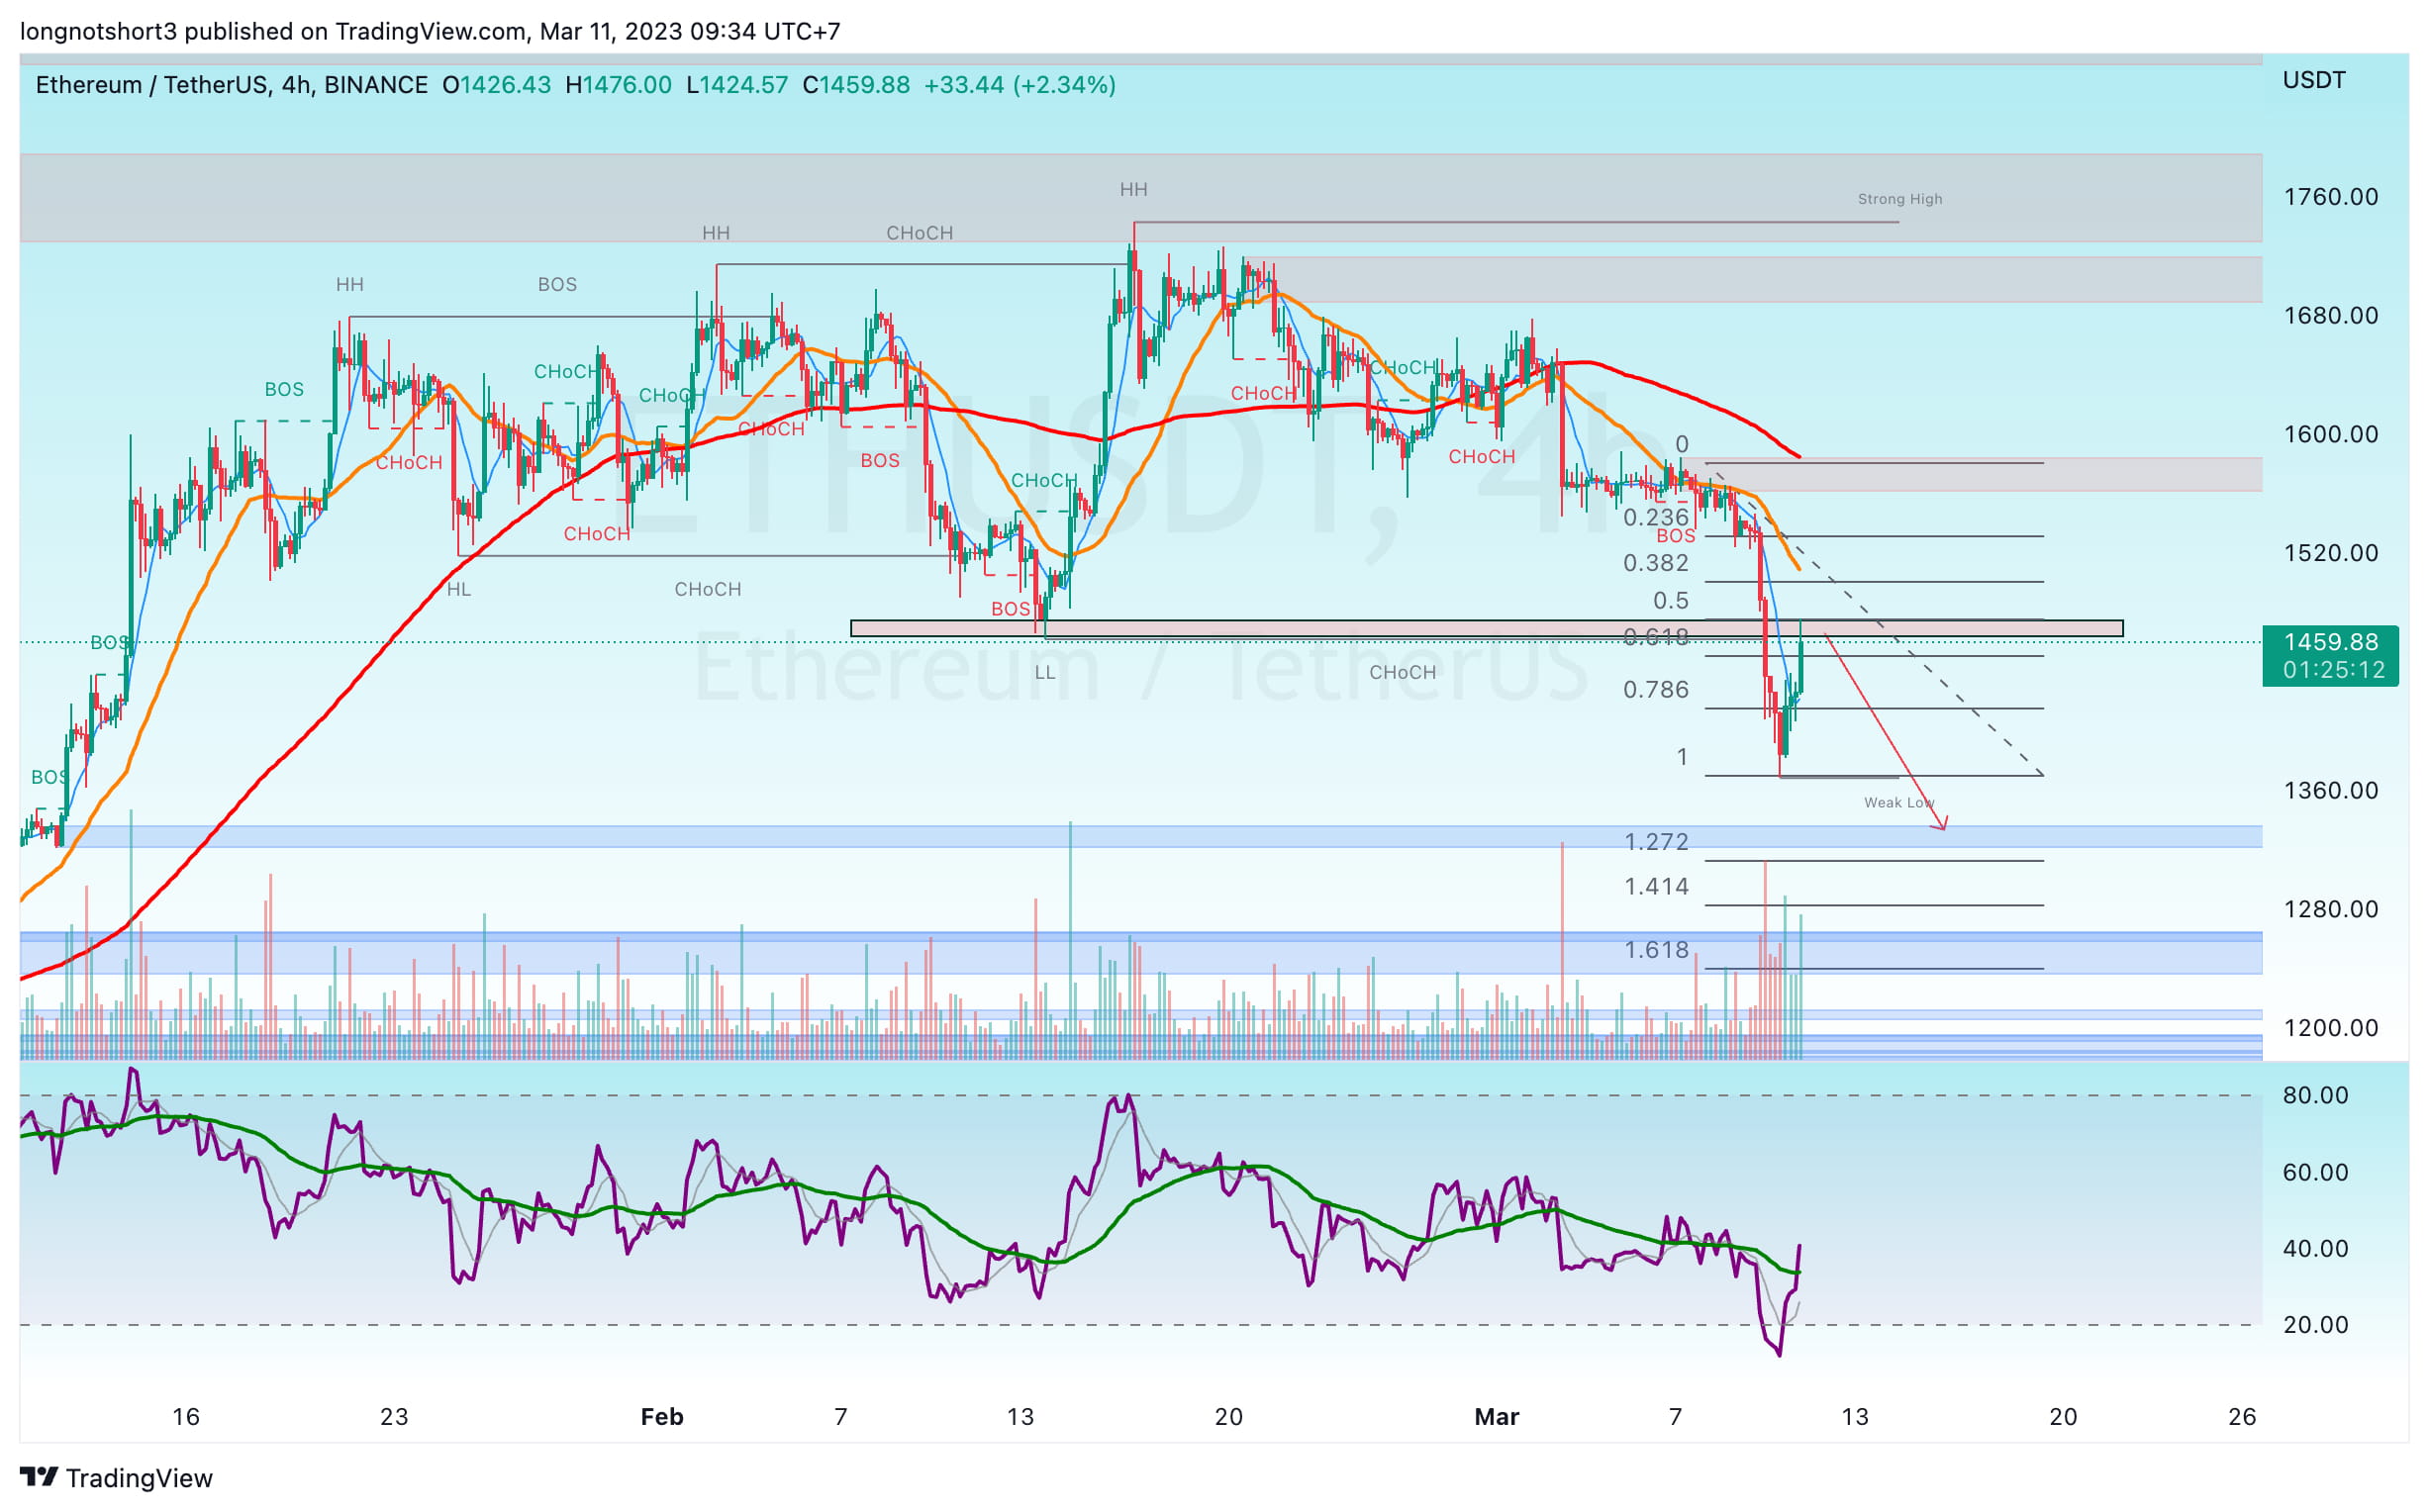The image size is (2429, 1512).
Task: Click the 1600.00 price axis label
Action: [x=2330, y=434]
